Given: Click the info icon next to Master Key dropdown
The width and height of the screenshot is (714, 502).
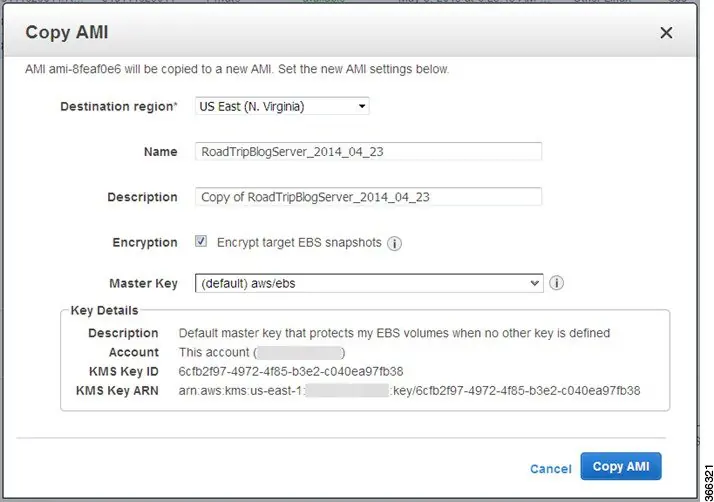Looking at the screenshot, I should tap(556, 283).
